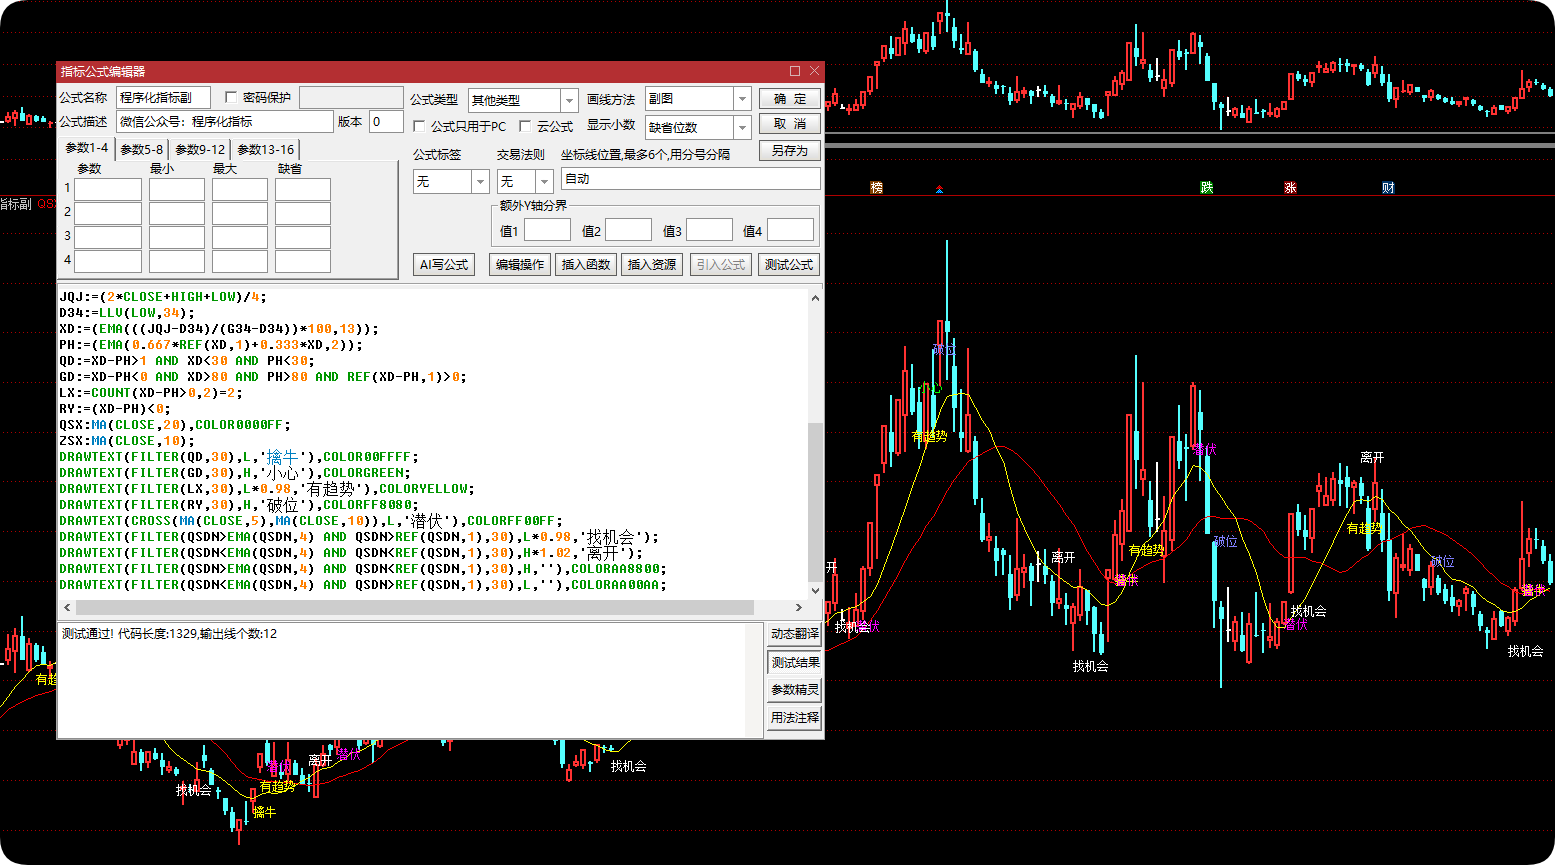The width and height of the screenshot is (1555, 865).
Task: Click the 财 marker icon on the chart
Action: (1388, 188)
